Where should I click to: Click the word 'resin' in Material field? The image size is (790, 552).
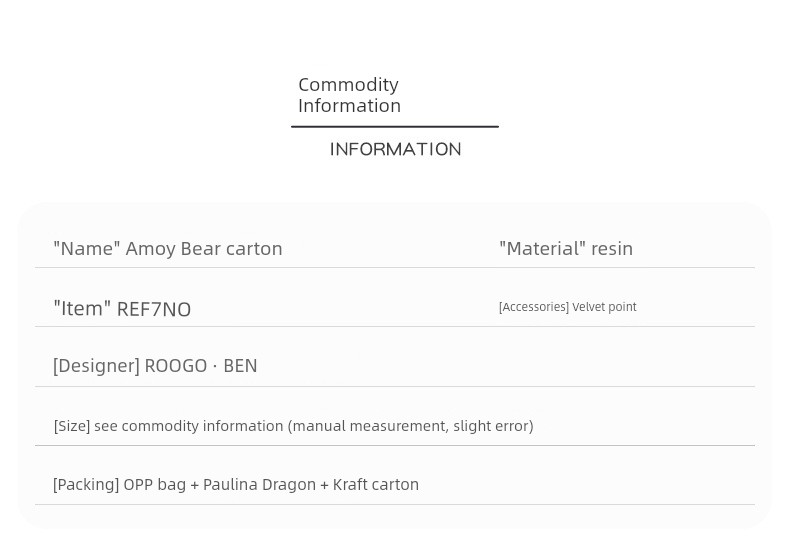tap(612, 248)
